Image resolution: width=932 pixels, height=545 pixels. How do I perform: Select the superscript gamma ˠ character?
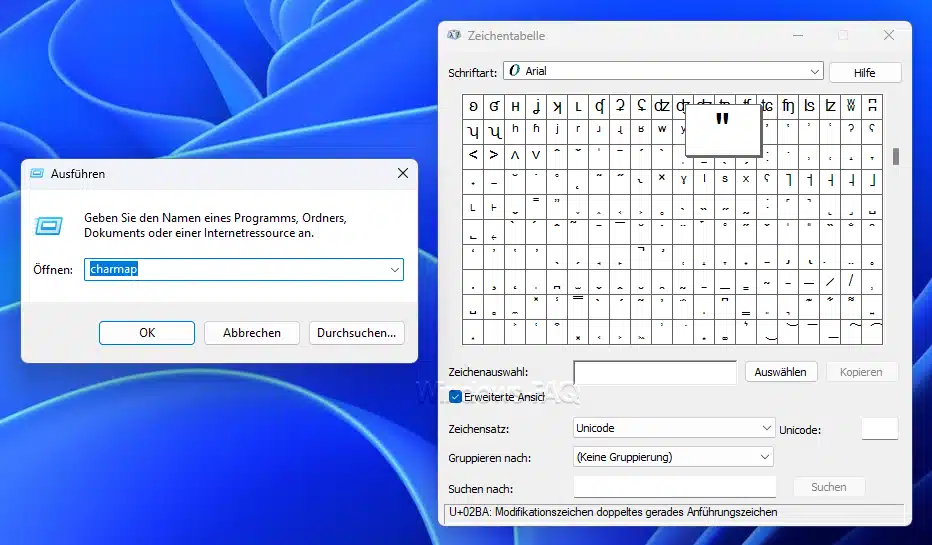683,182
